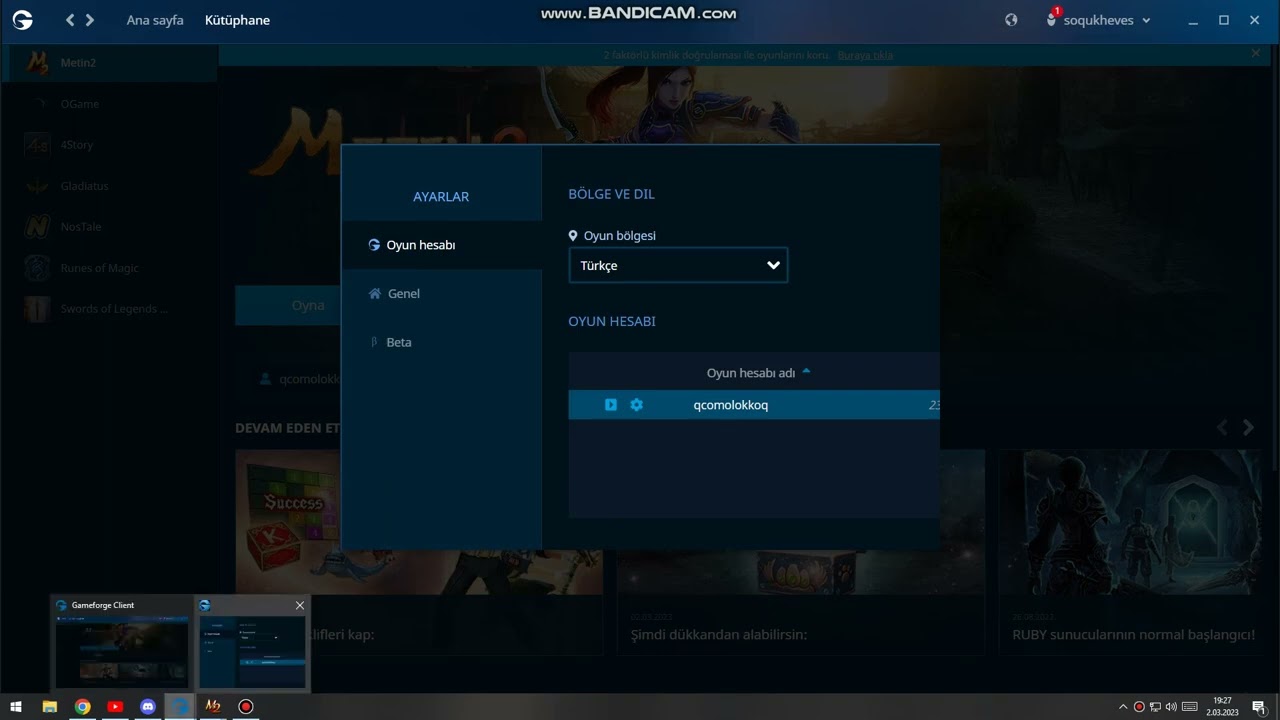Go forward with the right arrow

[90, 20]
